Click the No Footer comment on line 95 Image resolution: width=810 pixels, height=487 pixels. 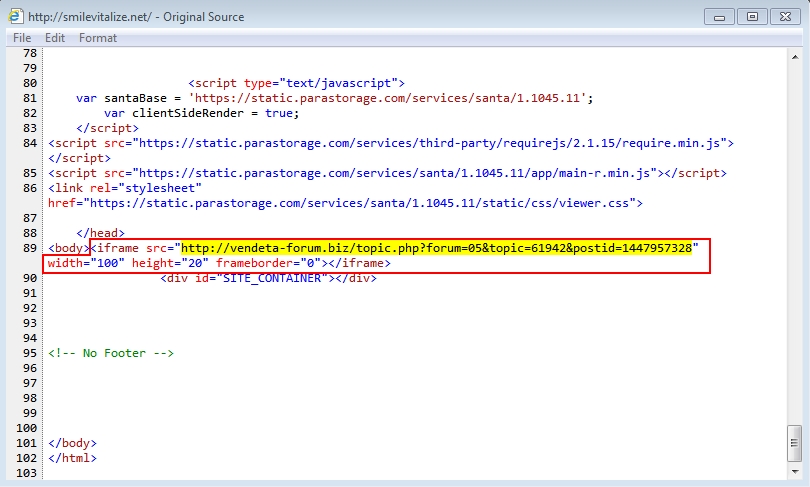pos(111,353)
